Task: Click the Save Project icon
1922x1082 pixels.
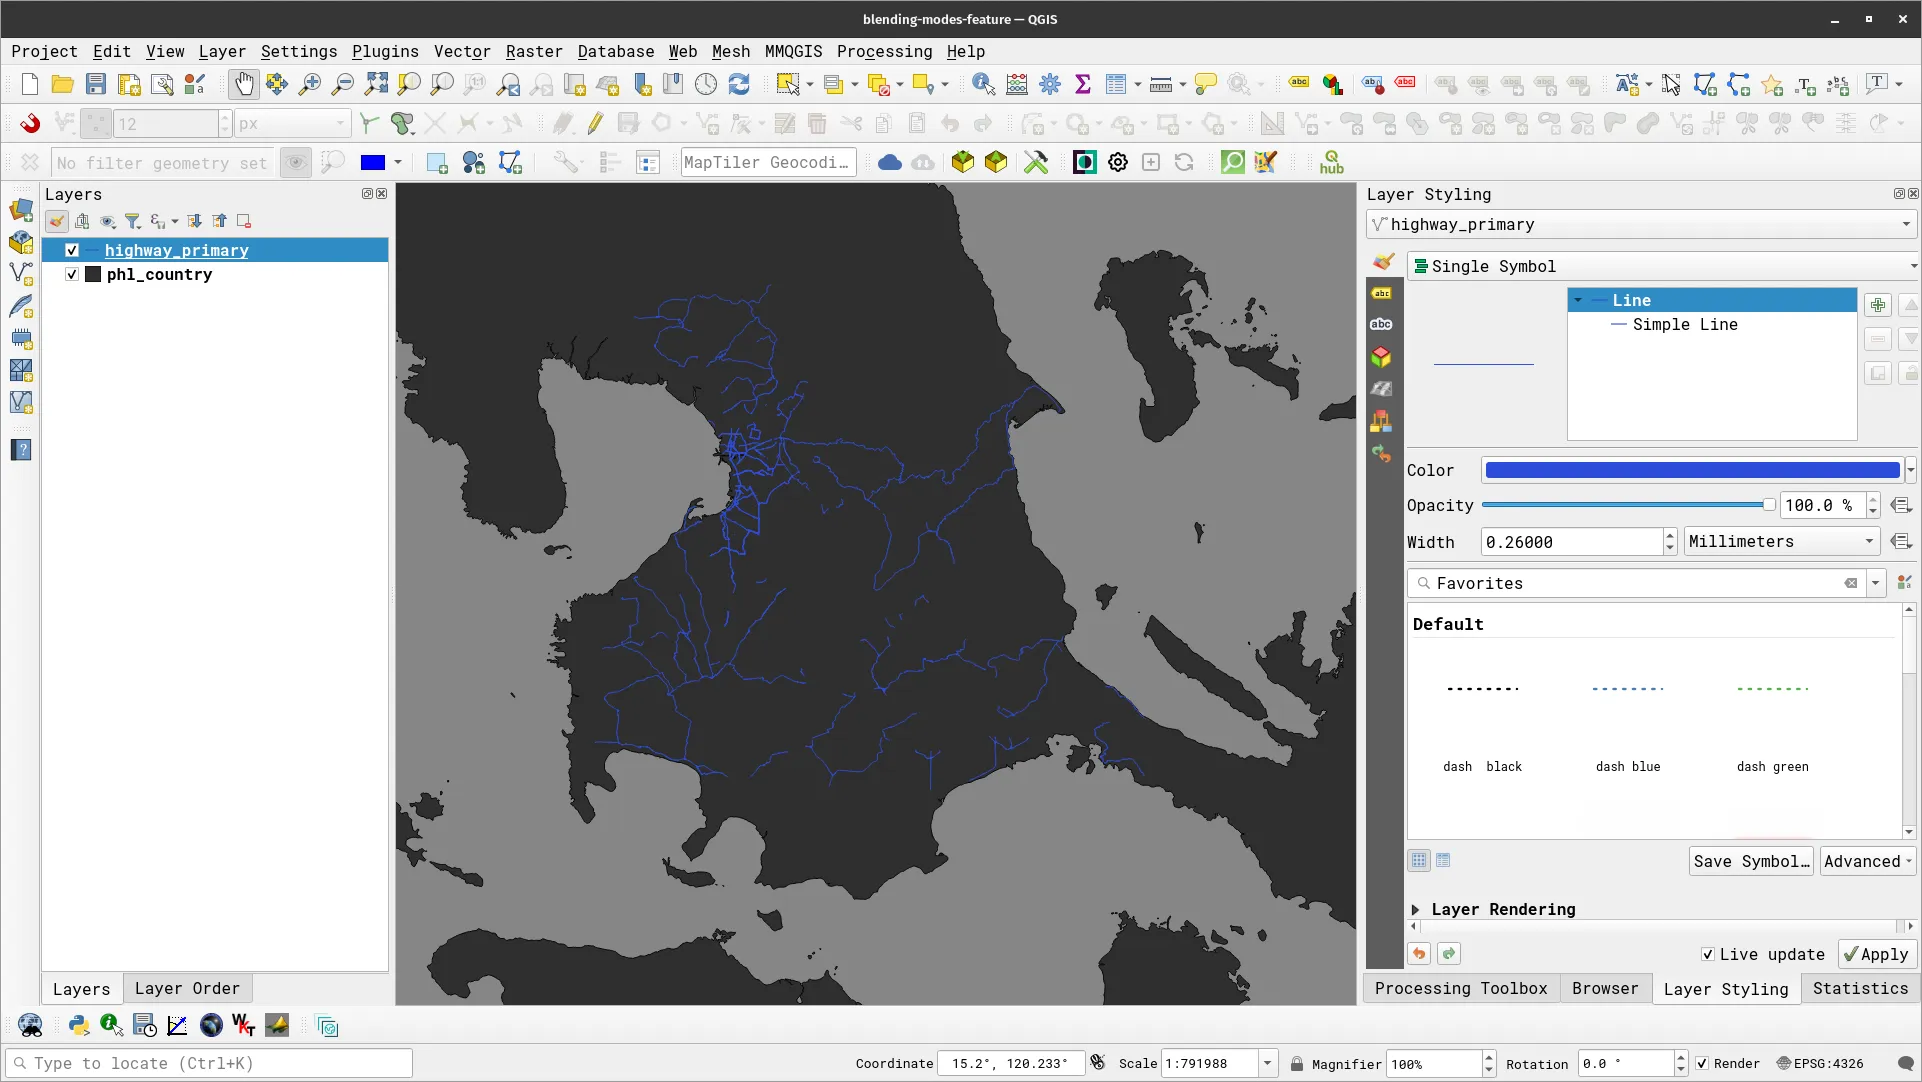Action: tap(96, 85)
